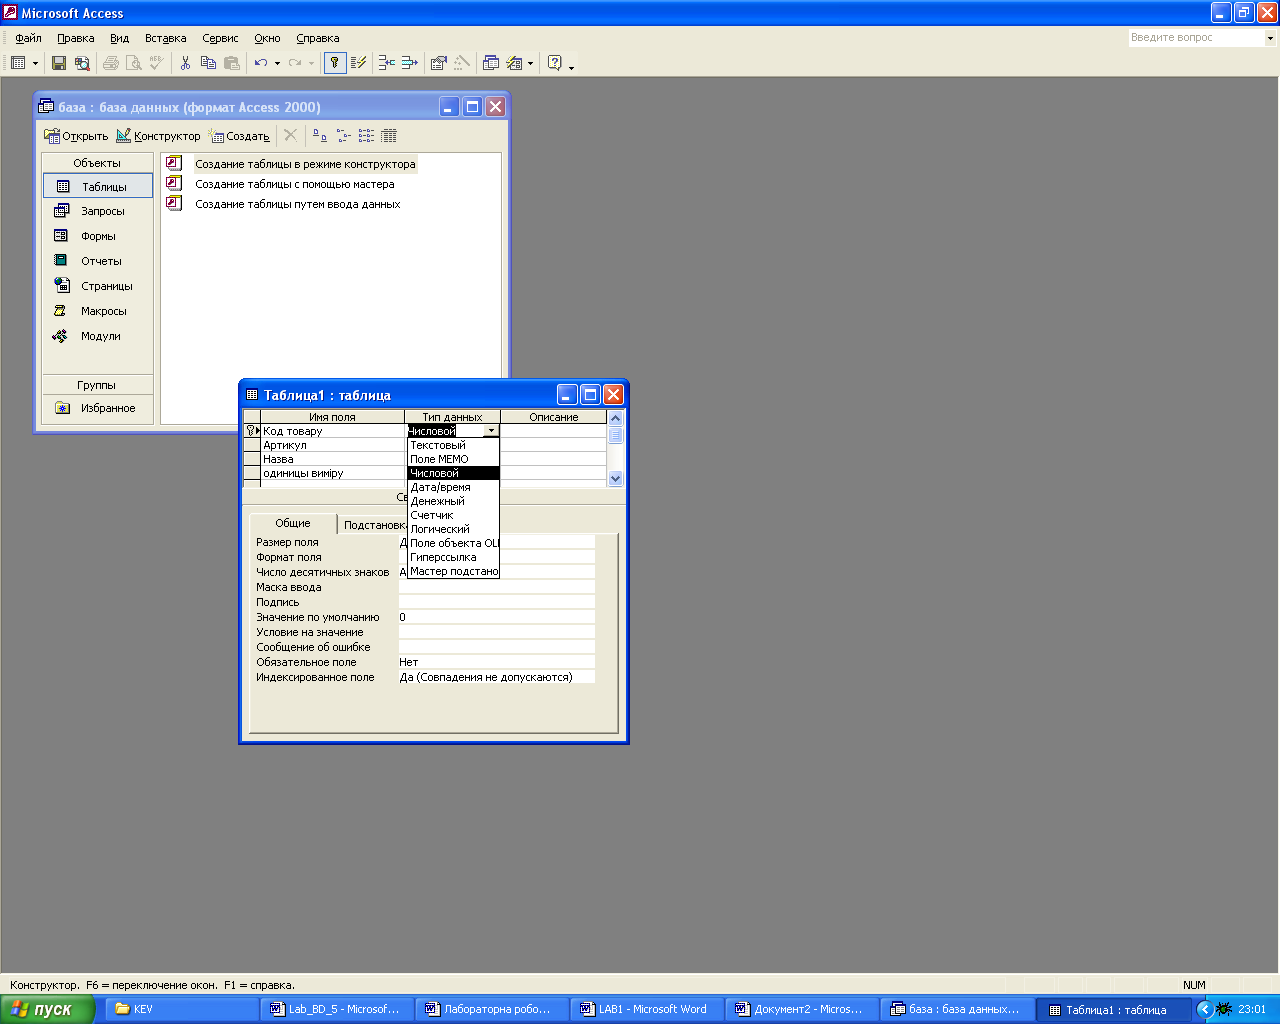1280x1024 pixels.
Task: Click the Обязательное поле value 'Нет'
Action: point(496,662)
